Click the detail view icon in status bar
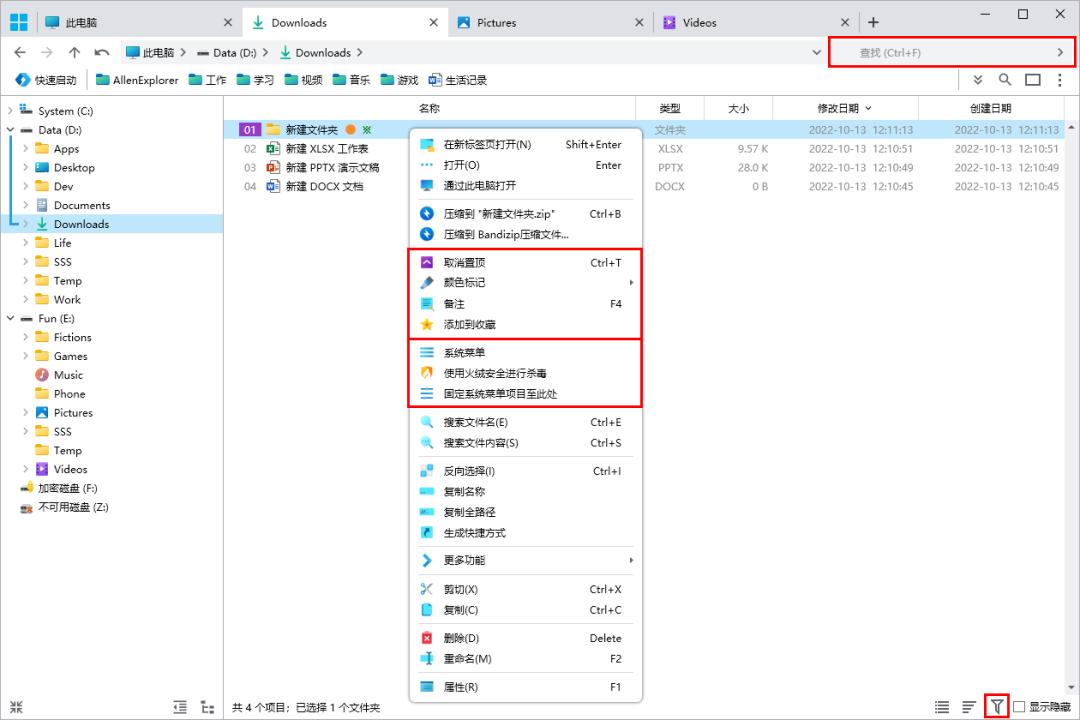1080x720 pixels. point(941,706)
